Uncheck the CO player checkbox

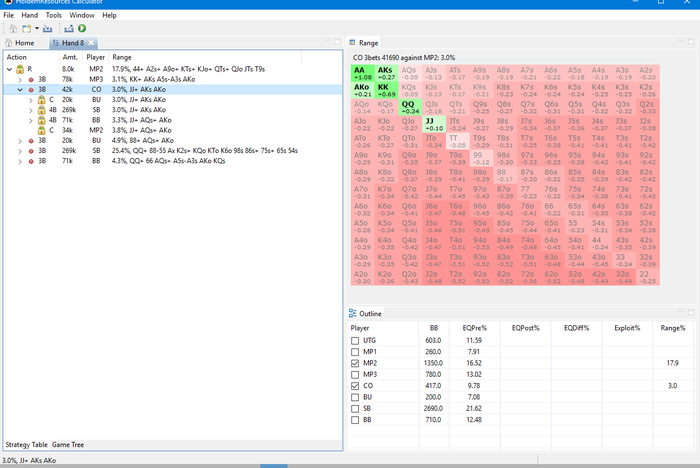click(355, 386)
